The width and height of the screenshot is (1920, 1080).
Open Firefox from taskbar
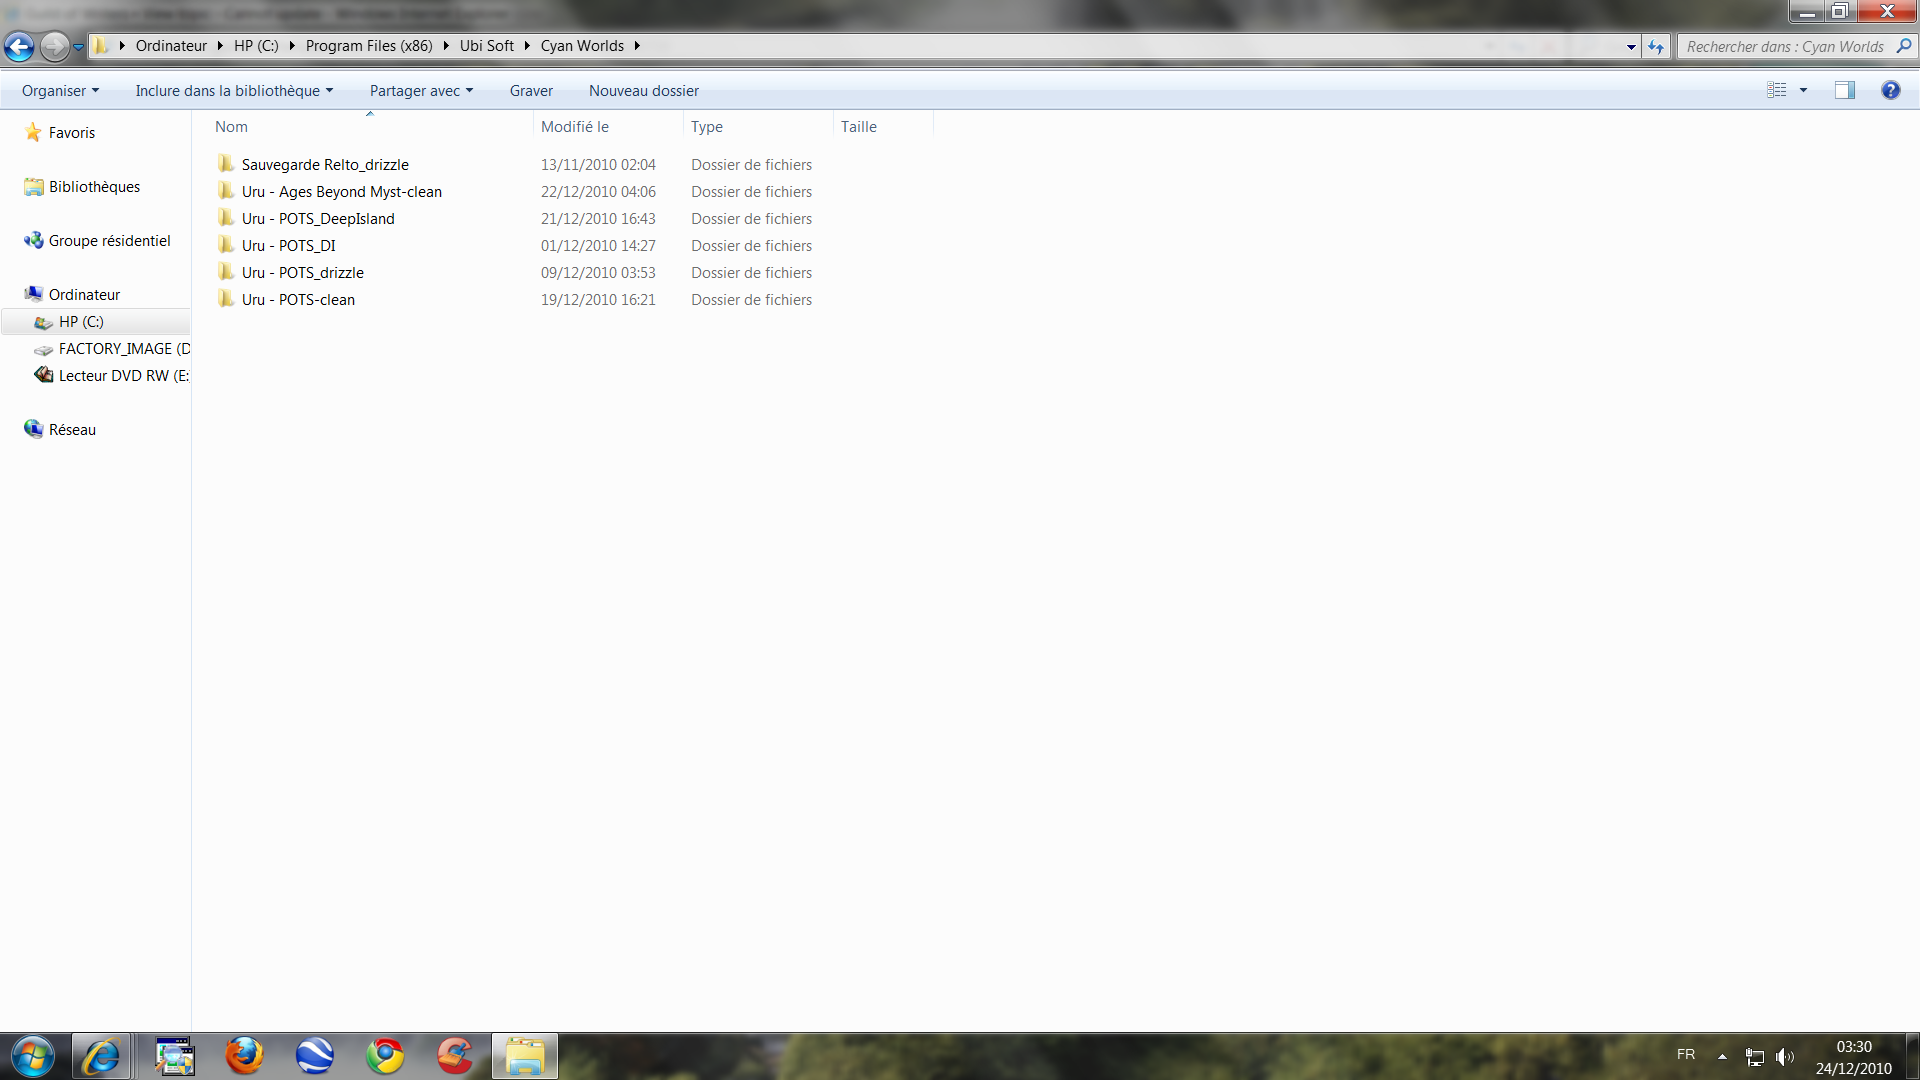(244, 1056)
